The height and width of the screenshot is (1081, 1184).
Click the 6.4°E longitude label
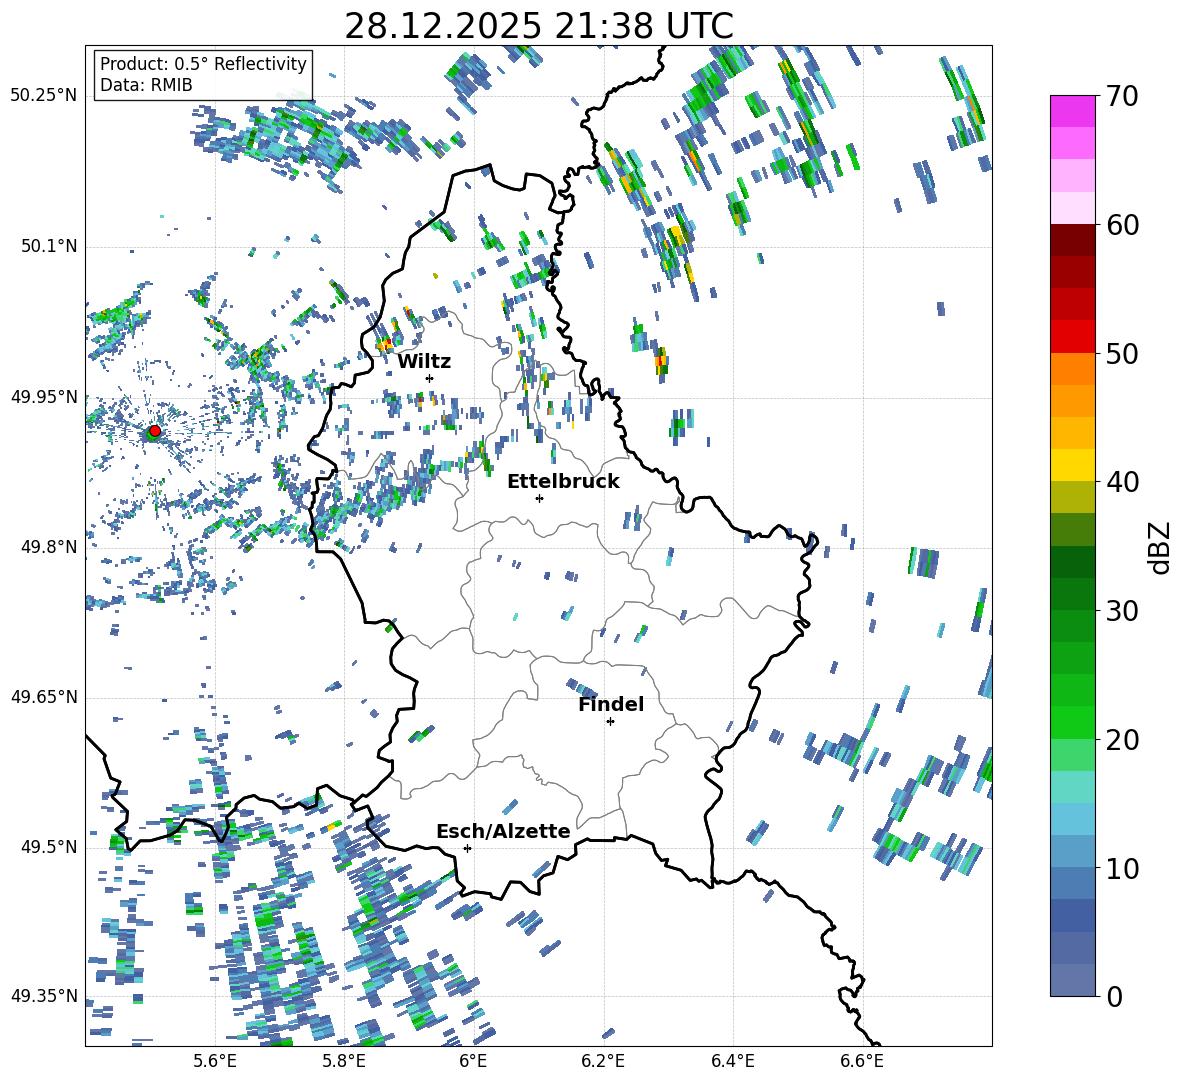pos(732,1061)
